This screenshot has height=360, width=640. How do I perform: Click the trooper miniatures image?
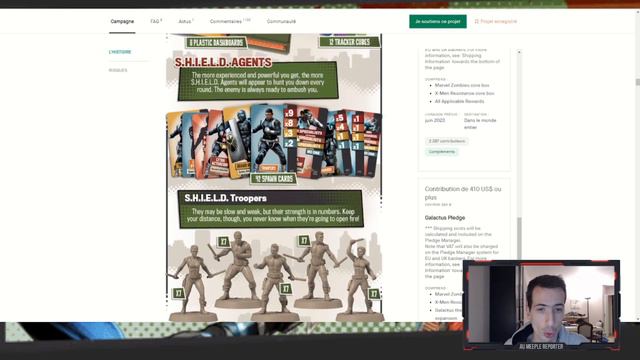tap(274, 276)
